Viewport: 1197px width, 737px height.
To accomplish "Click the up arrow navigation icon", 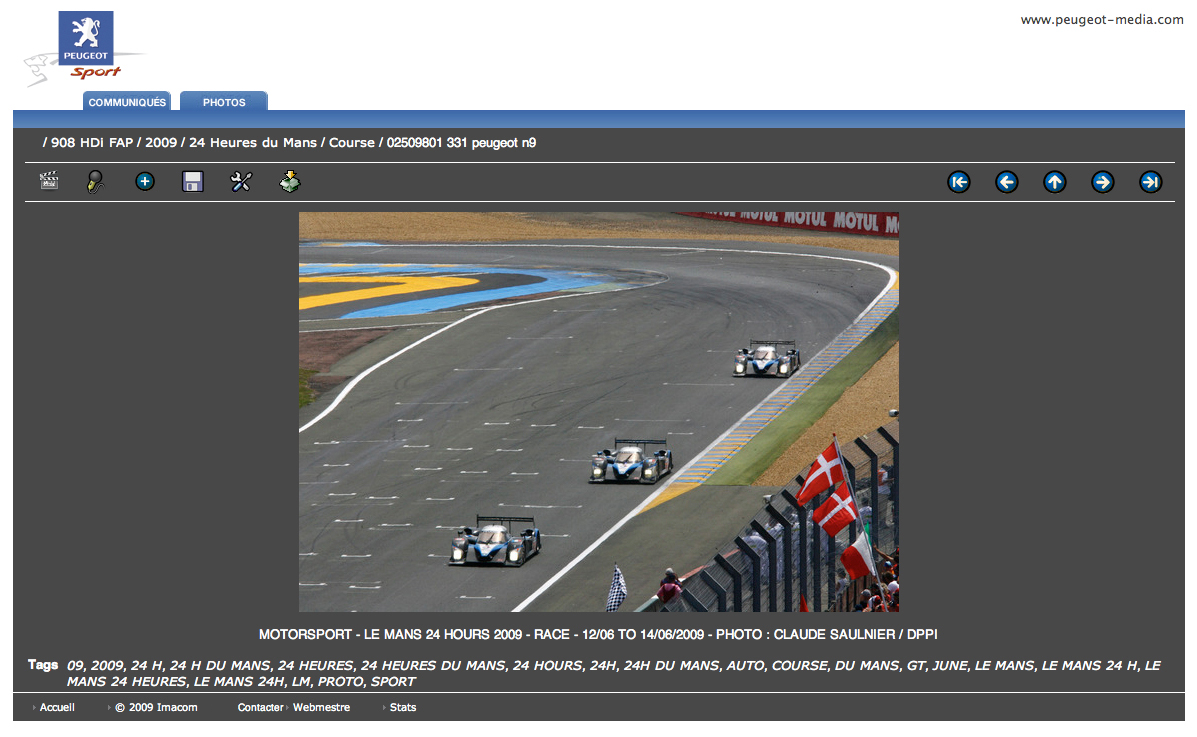I will pyautogui.click(x=1055, y=182).
